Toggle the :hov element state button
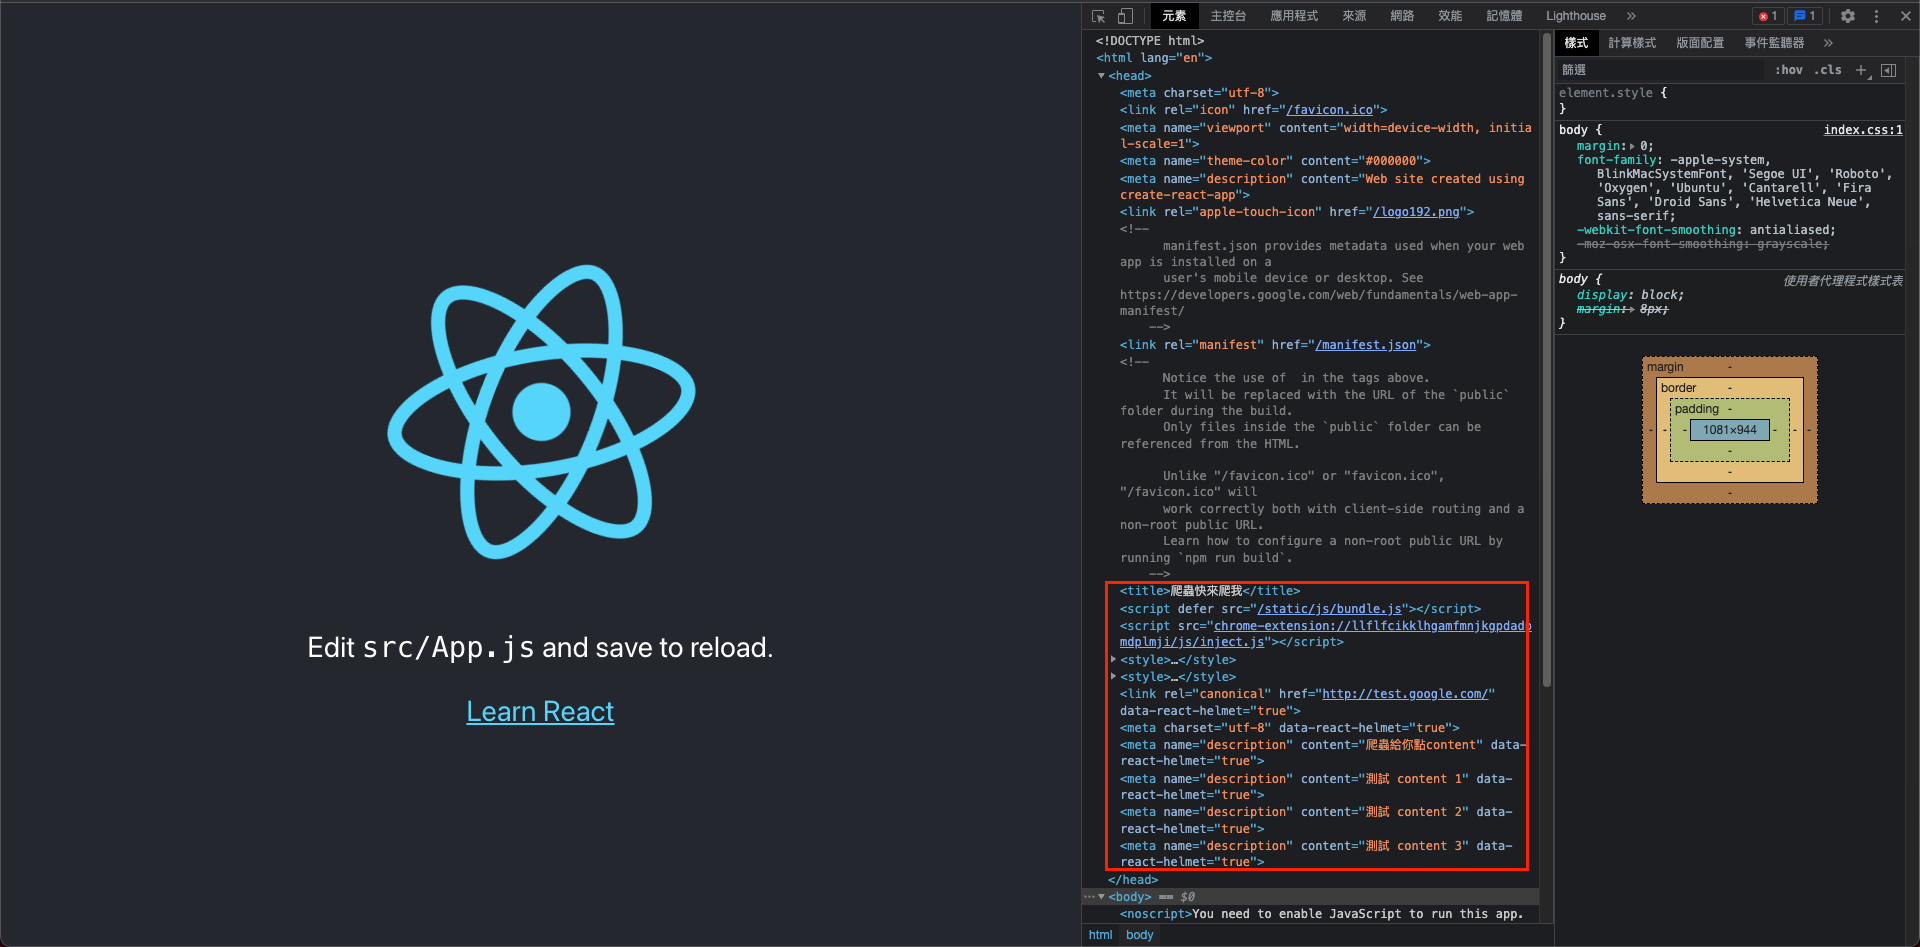 click(1788, 70)
